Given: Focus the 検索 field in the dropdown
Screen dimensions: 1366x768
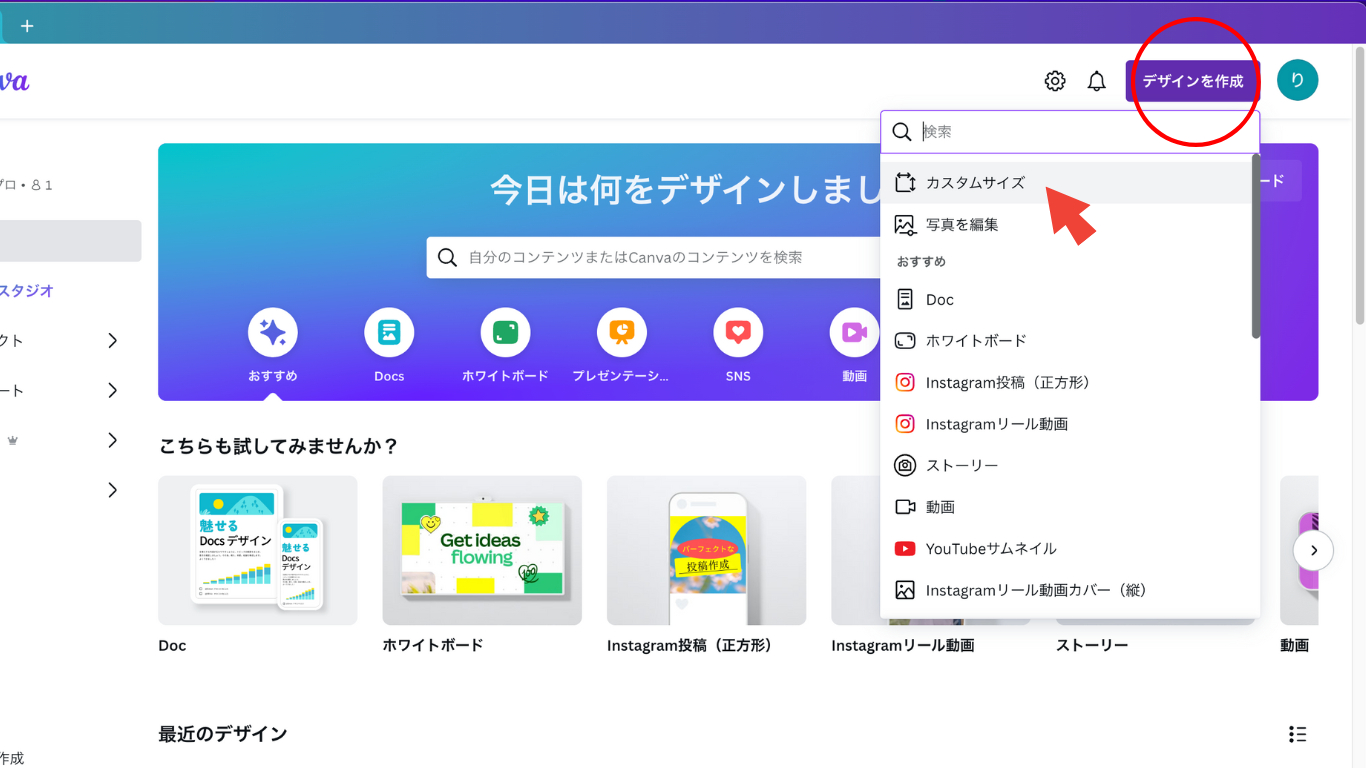Looking at the screenshot, I should tap(1070, 132).
